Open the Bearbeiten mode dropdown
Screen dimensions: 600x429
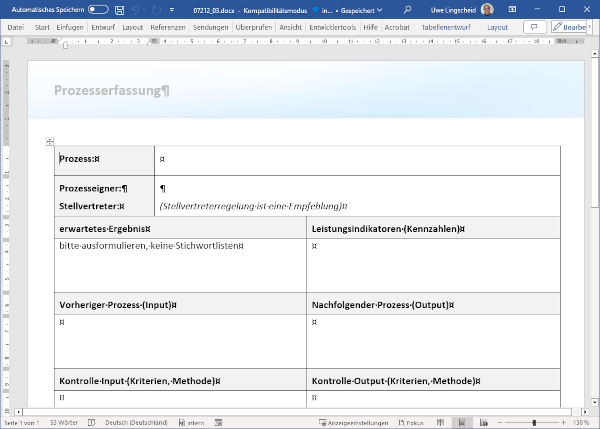[573, 27]
